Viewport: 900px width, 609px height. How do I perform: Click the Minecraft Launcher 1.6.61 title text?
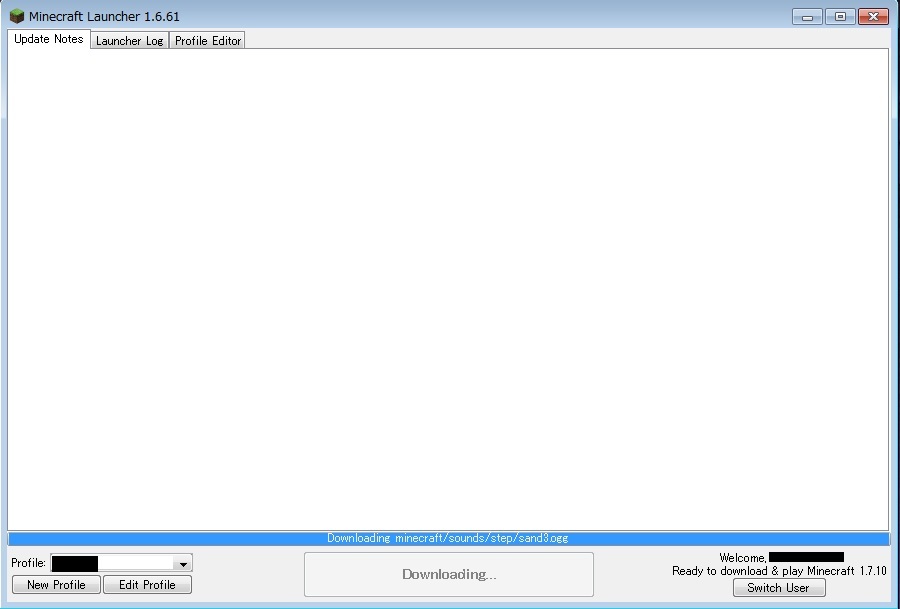(104, 17)
